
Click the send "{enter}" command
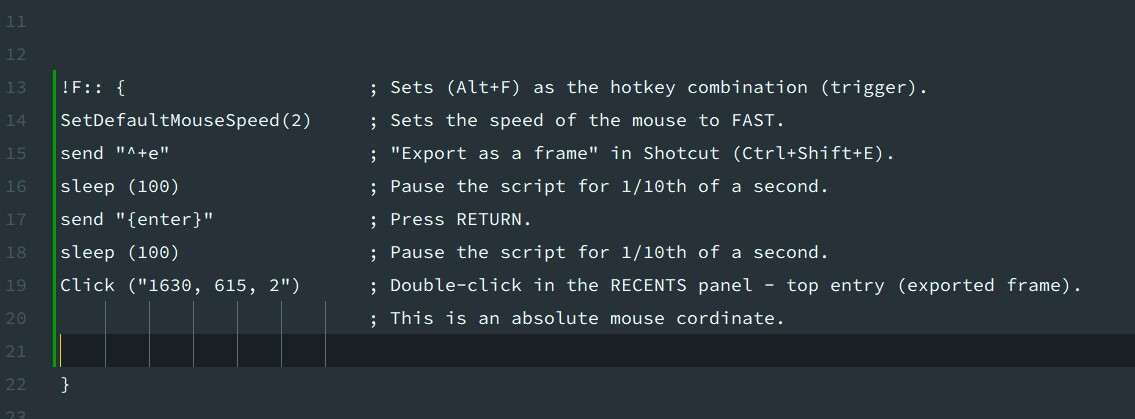click(137, 220)
